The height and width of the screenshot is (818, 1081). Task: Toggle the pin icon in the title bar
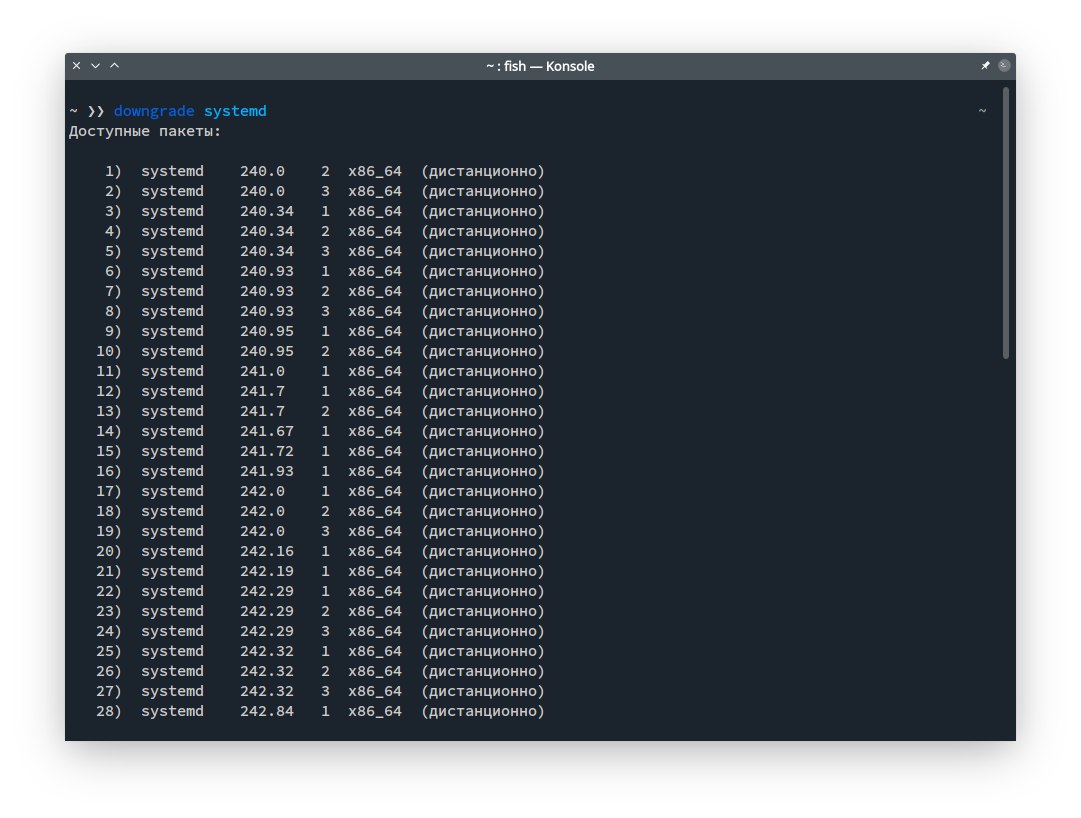985,65
